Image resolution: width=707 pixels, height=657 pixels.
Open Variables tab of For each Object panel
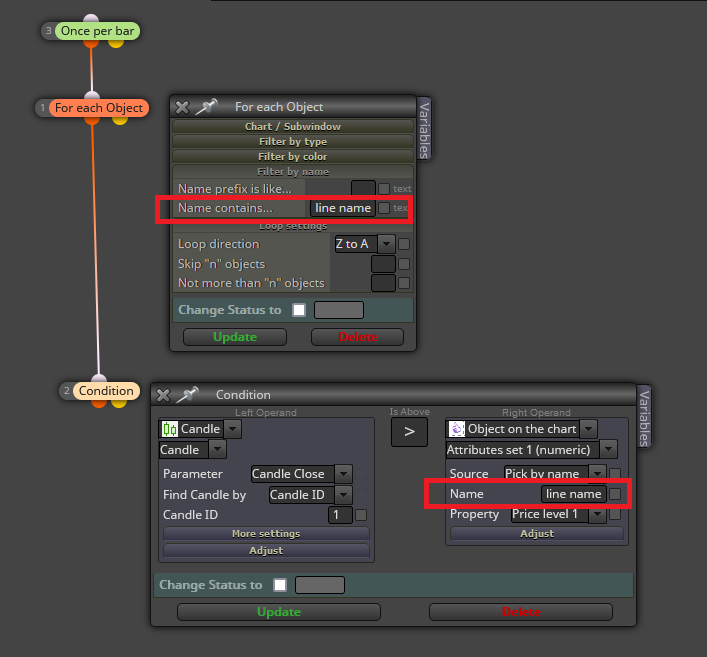pyautogui.click(x=424, y=129)
